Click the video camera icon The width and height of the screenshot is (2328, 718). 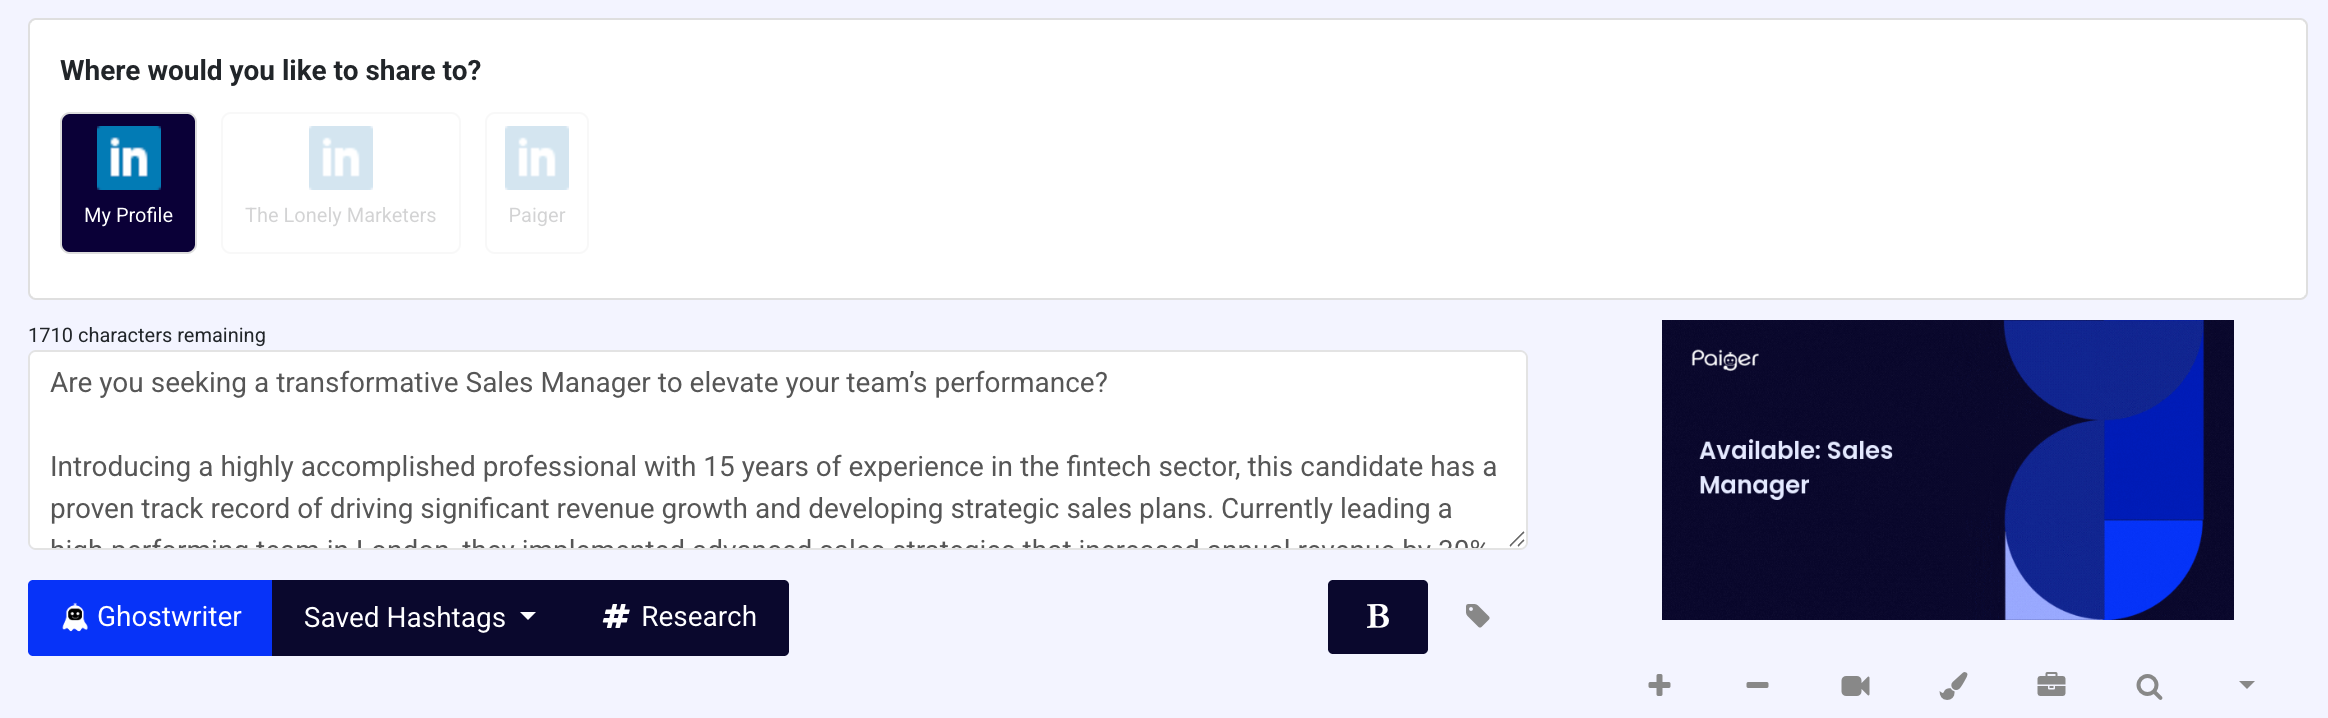(1855, 686)
